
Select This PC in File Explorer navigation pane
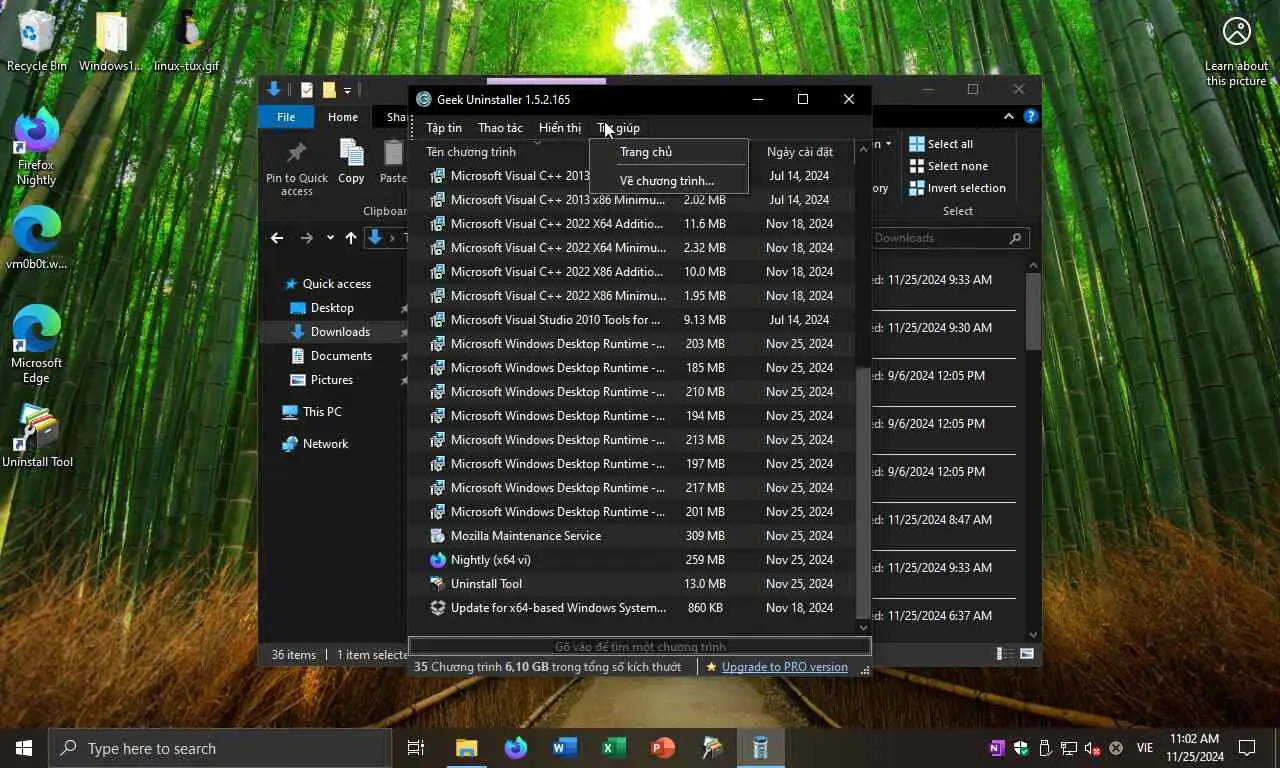click(322, 412)
